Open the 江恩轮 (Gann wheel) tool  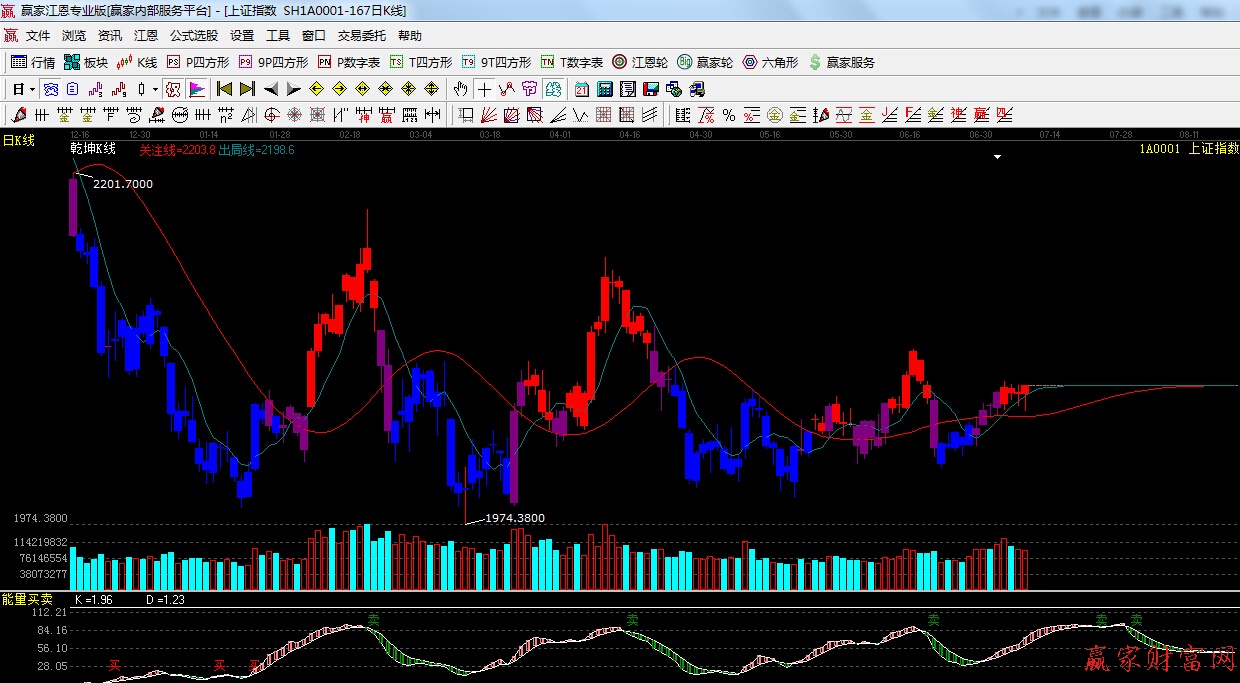[640, 62]
